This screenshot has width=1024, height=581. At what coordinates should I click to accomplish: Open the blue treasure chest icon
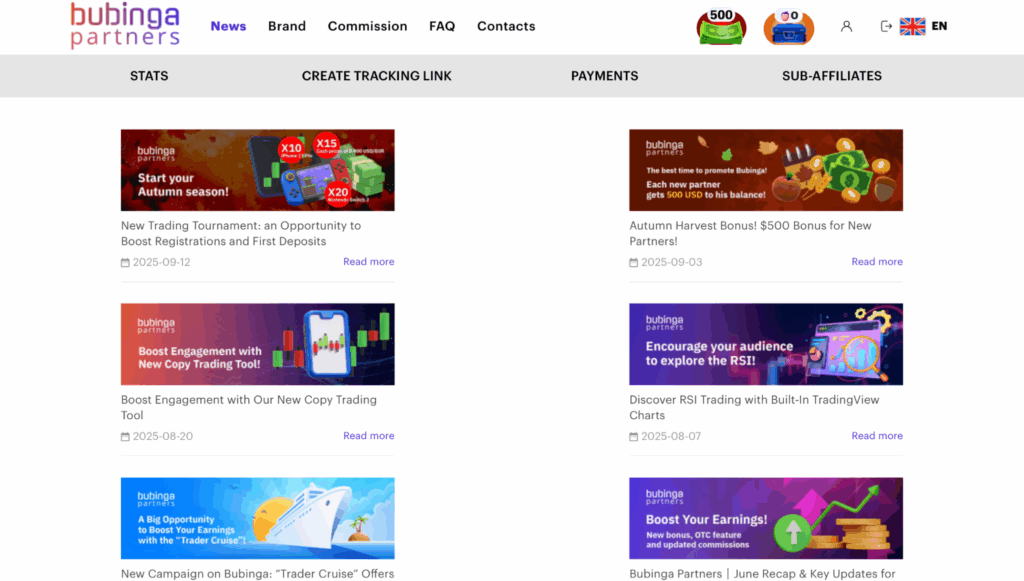coord(789,27)
